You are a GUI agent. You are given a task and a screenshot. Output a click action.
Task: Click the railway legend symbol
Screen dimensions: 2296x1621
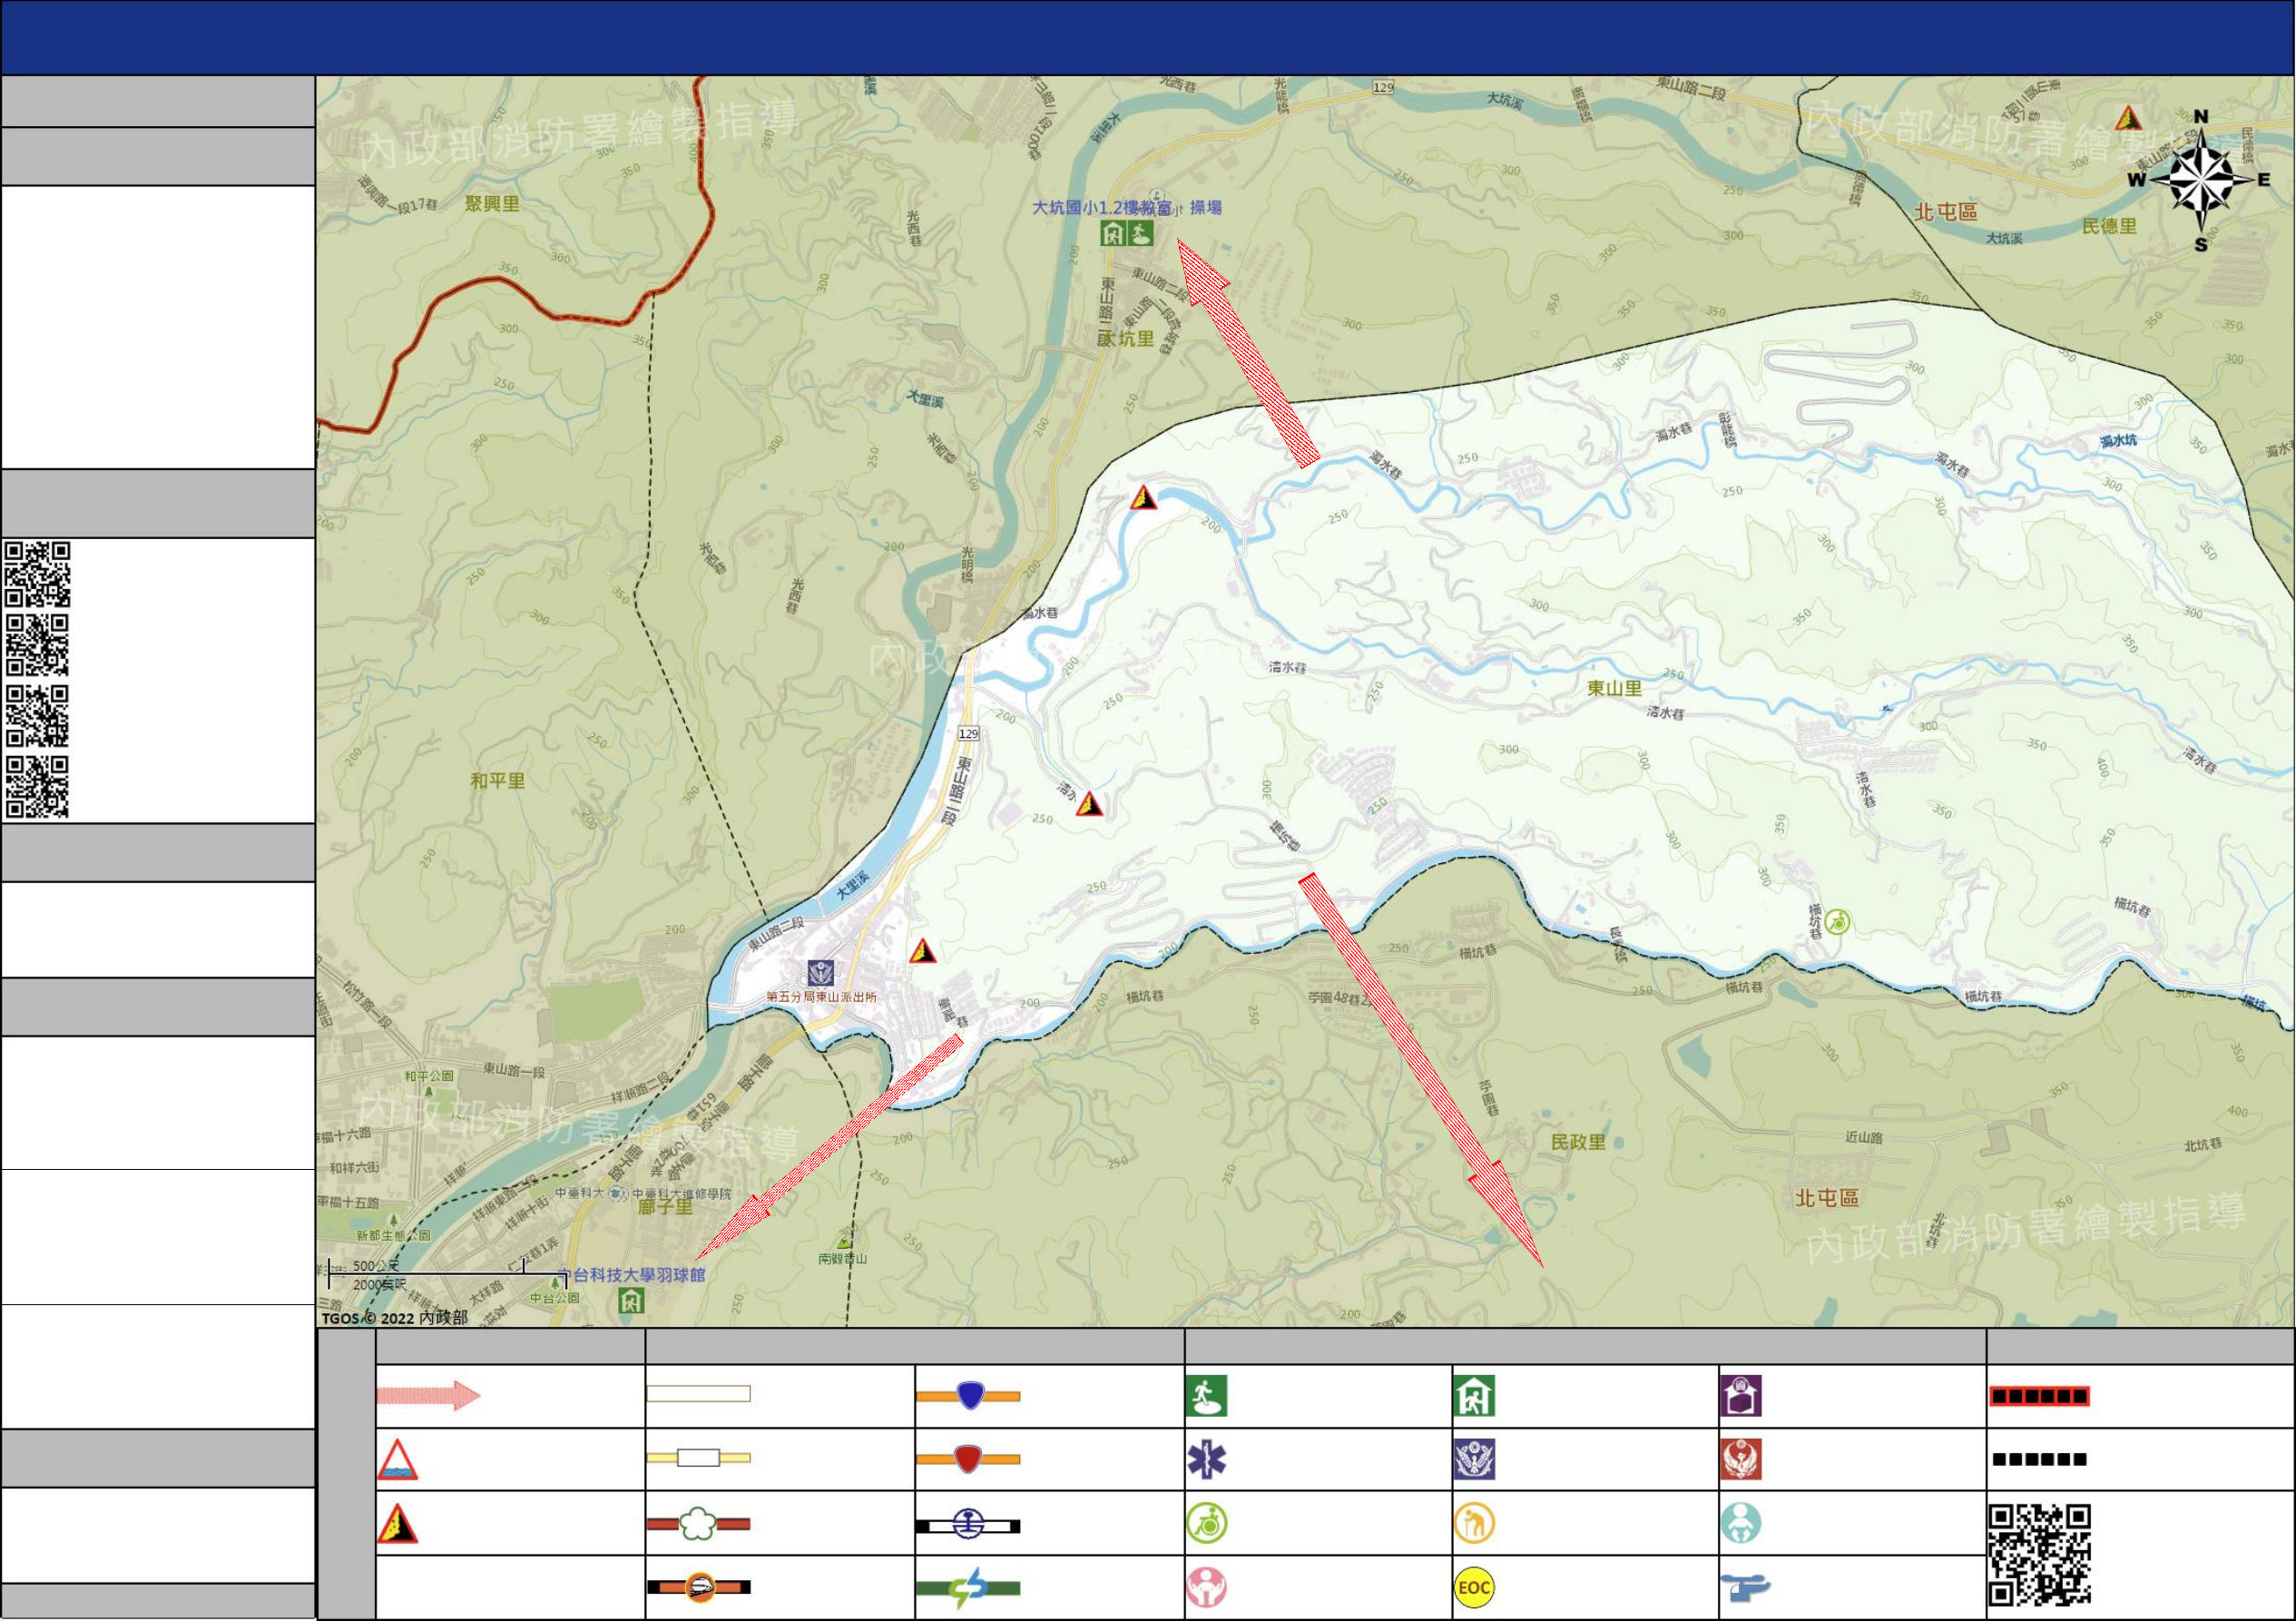968,1525
